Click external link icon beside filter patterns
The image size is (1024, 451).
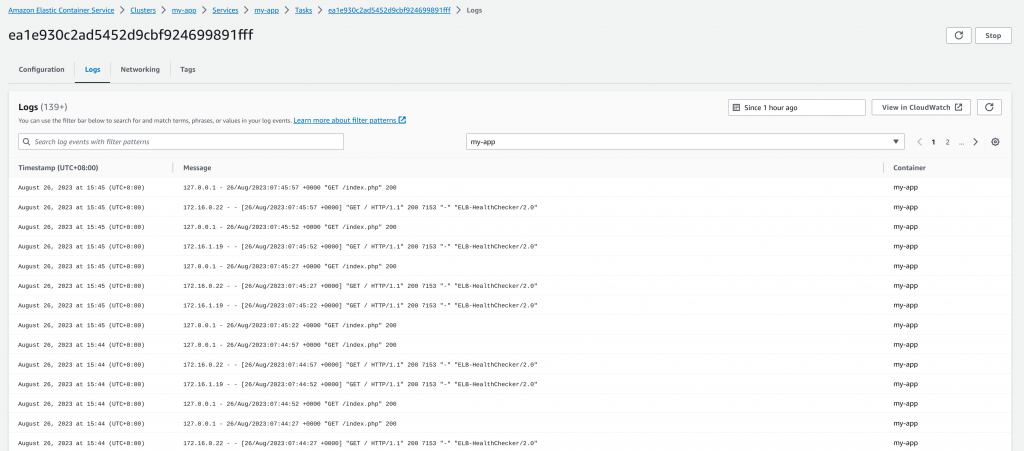pos(402,120)
